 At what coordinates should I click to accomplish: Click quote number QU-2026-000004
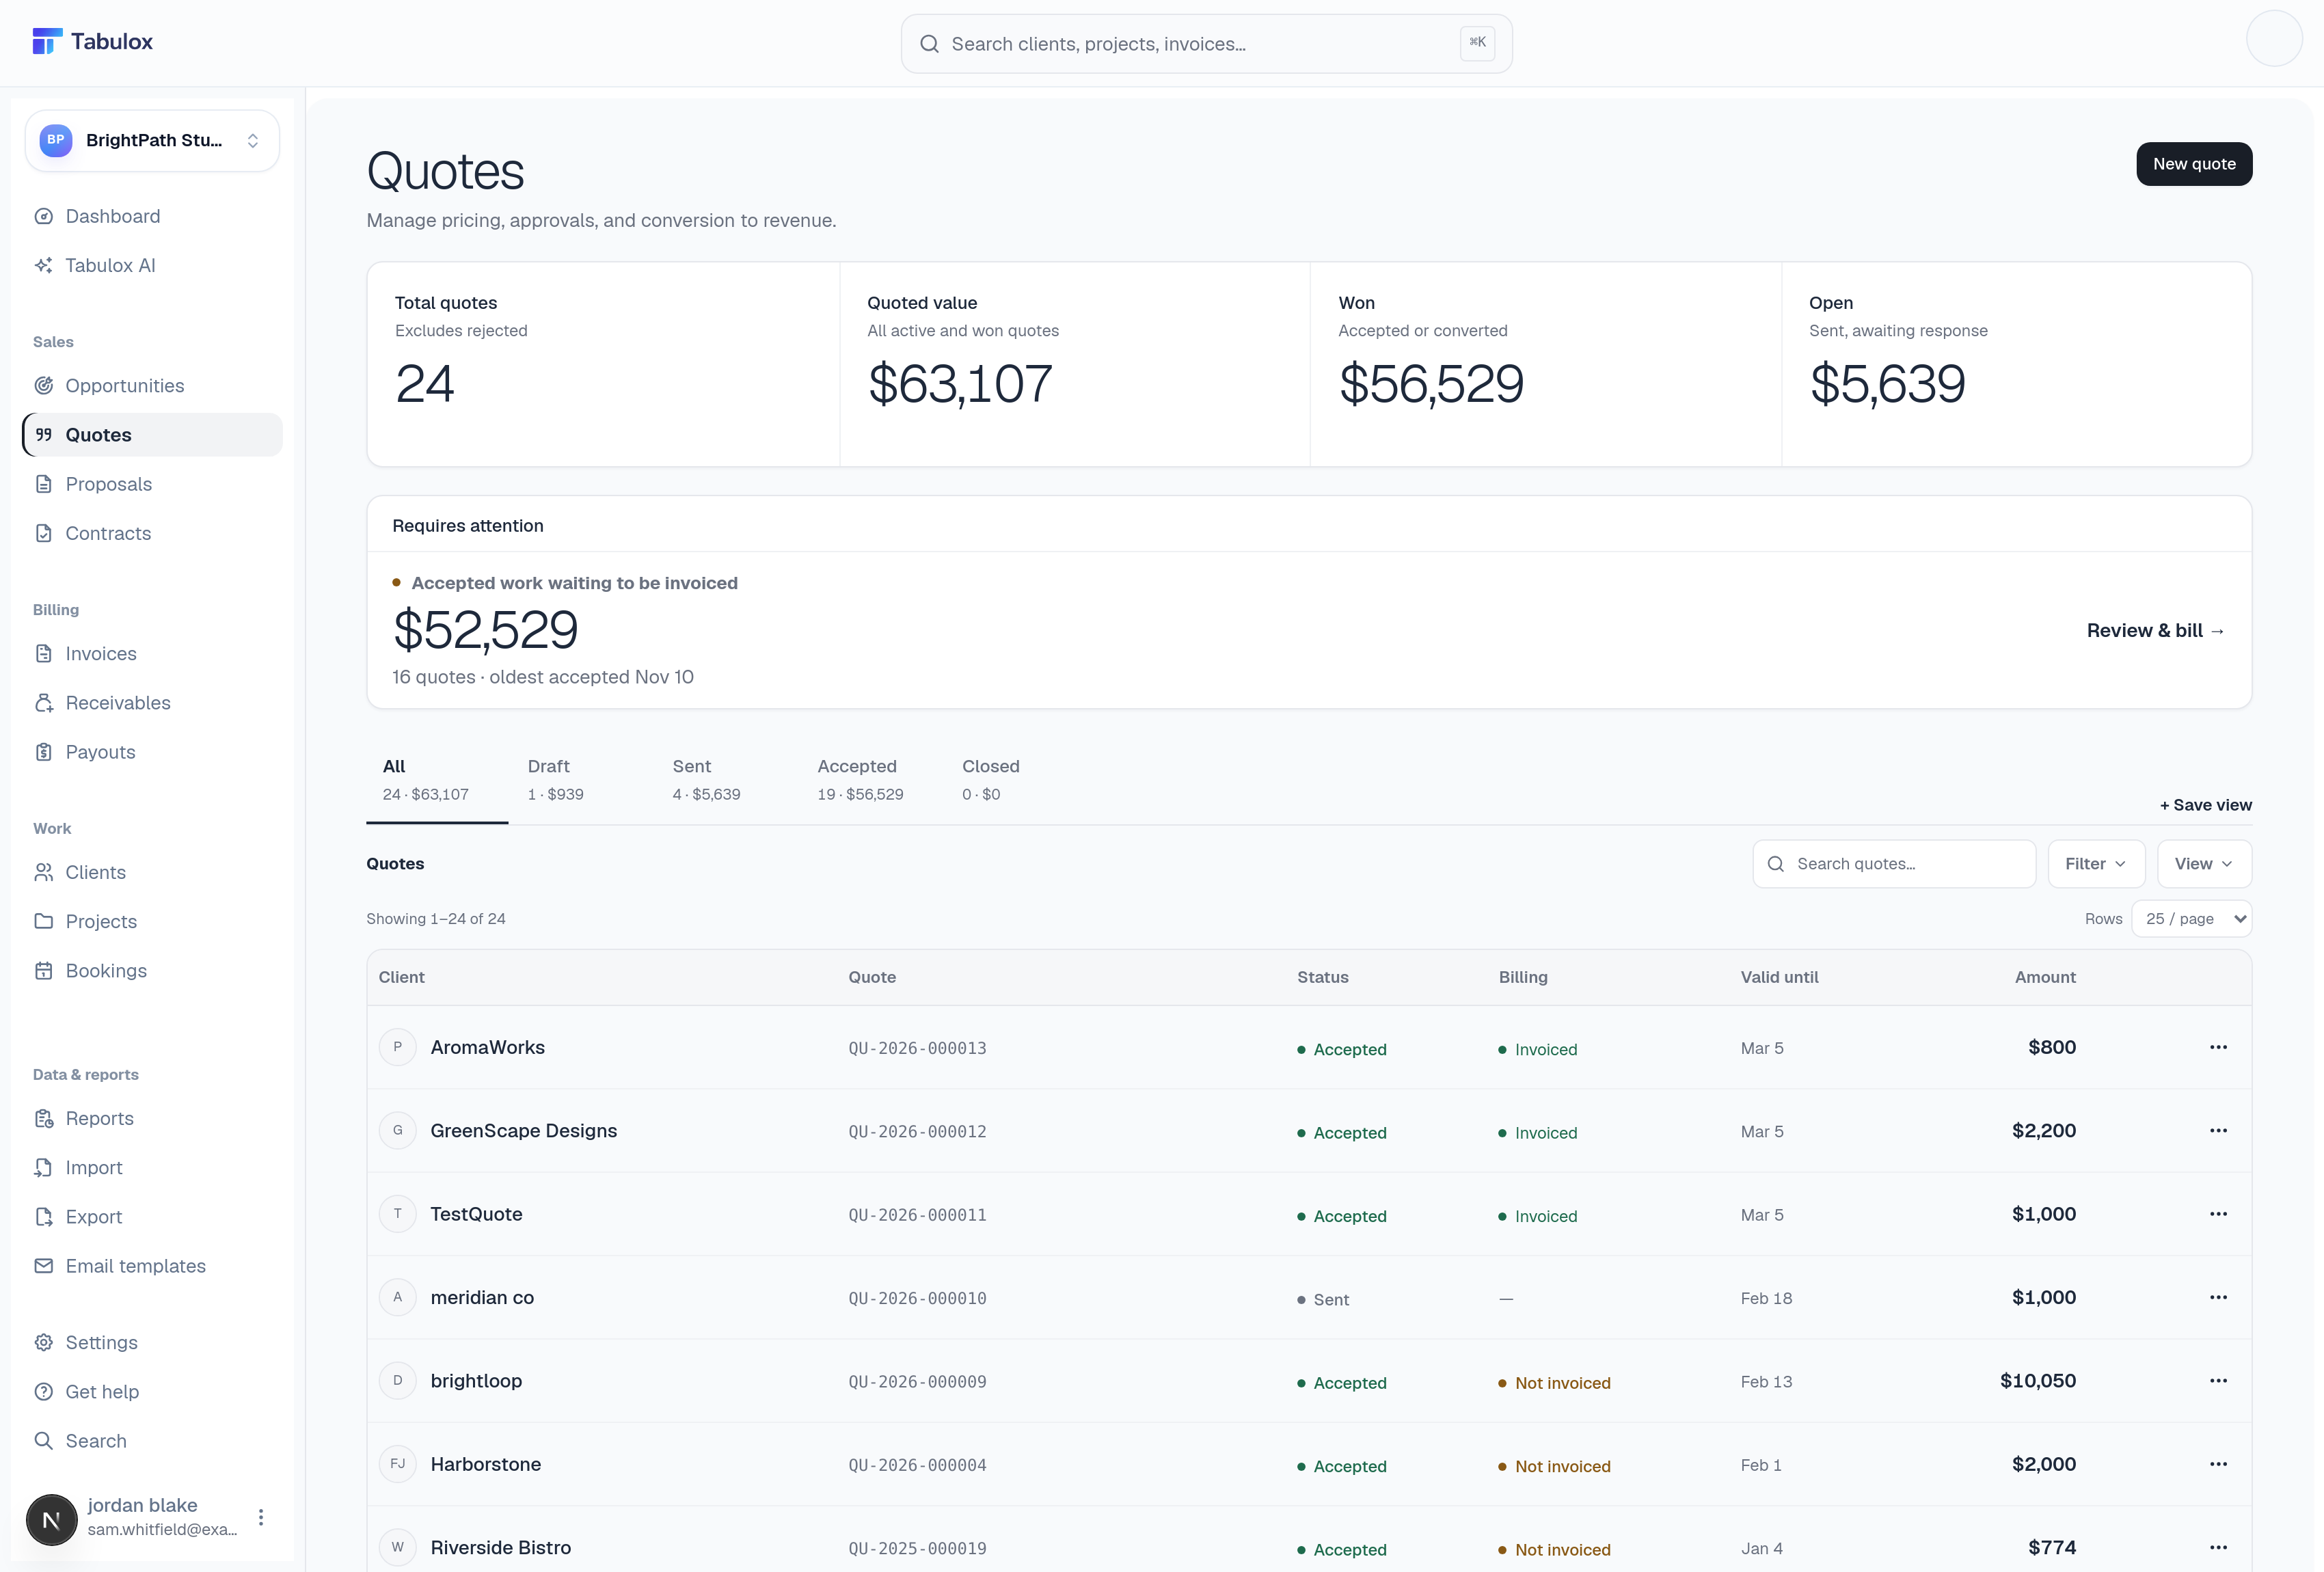coord(917,1465)
